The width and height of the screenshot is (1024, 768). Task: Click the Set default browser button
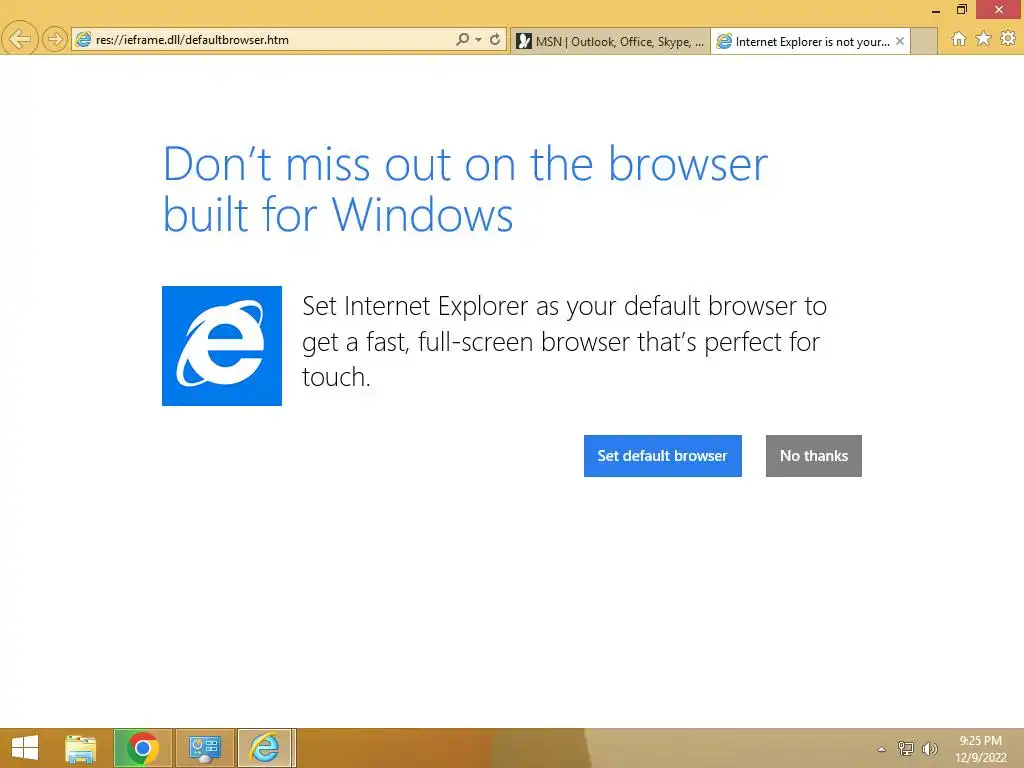click(x=662, y=456)
